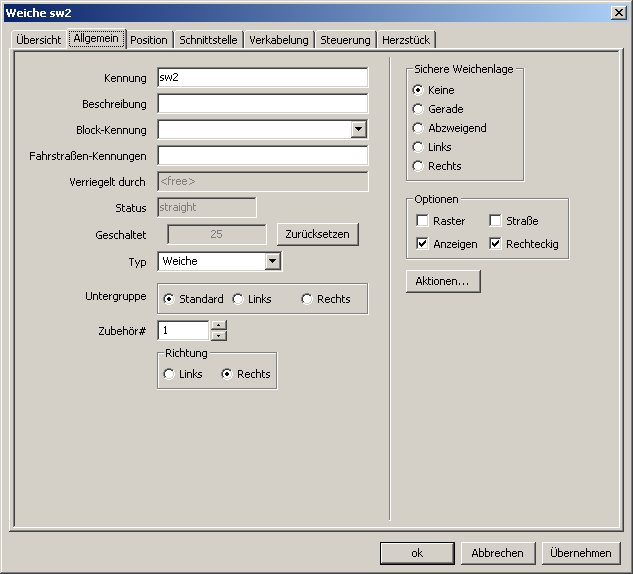The height and width of the screenshot is (574, 633).
Task: Uncheck the Anzeigen checkbox
Action: pos(422,244)
